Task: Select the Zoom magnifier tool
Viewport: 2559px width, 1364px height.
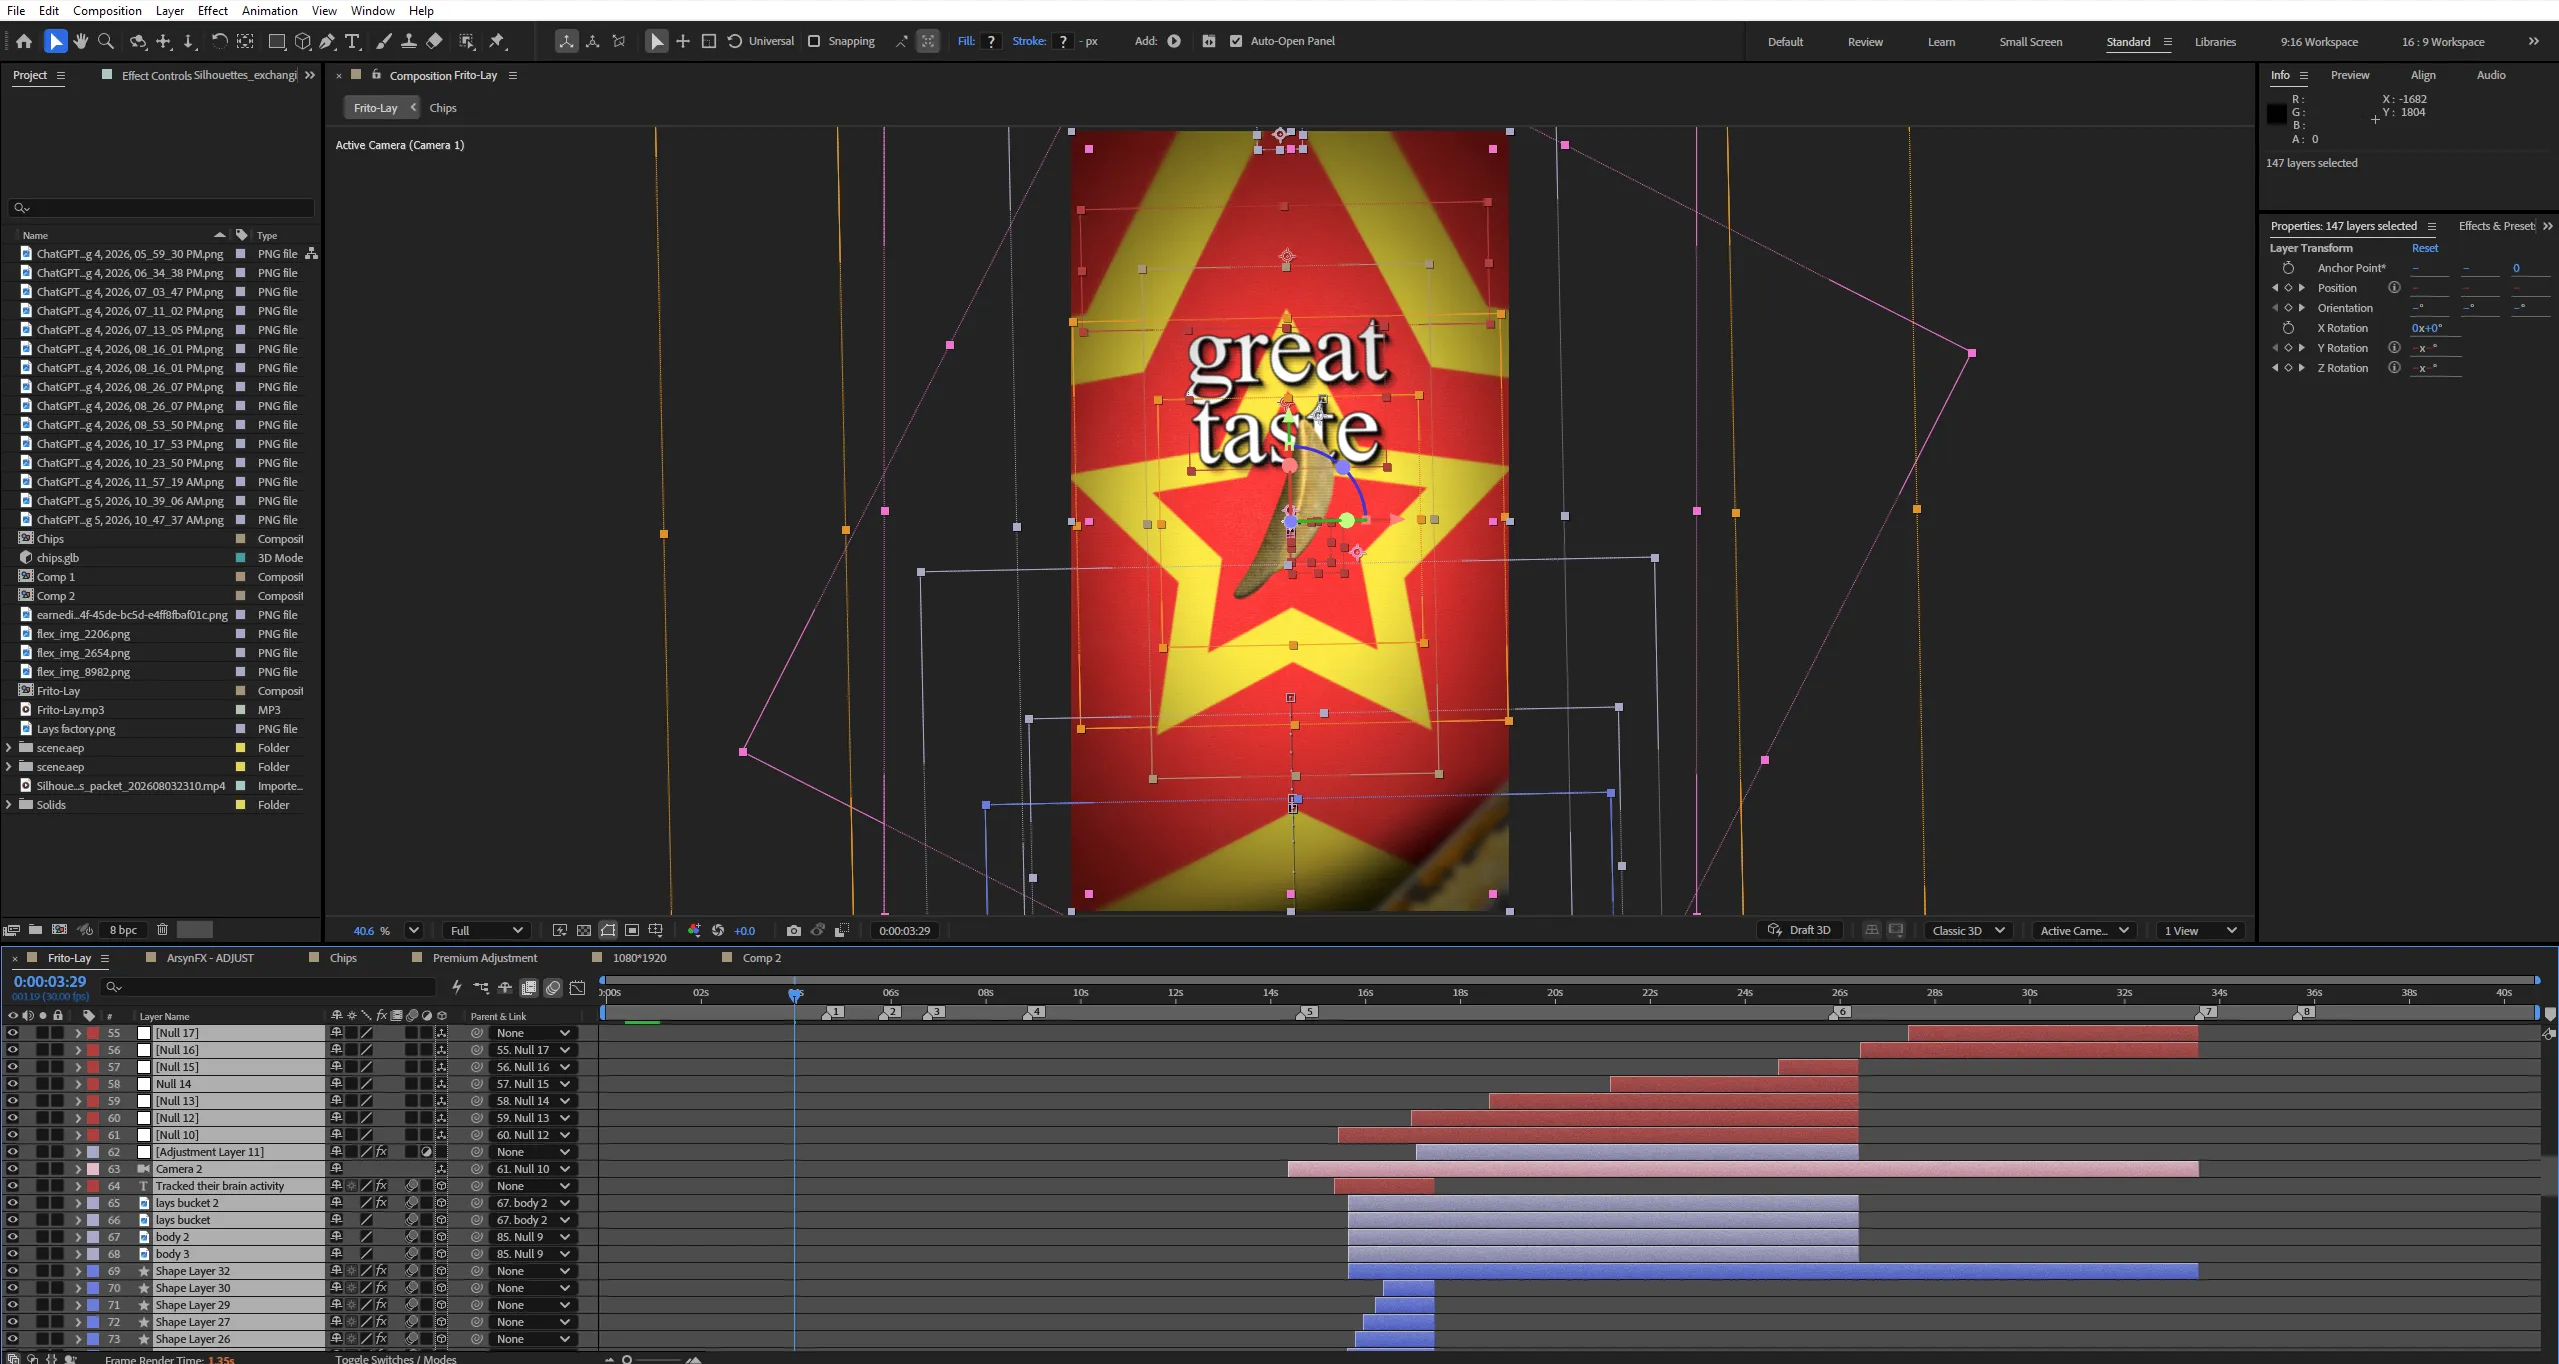Action: [x=106, y=41]
